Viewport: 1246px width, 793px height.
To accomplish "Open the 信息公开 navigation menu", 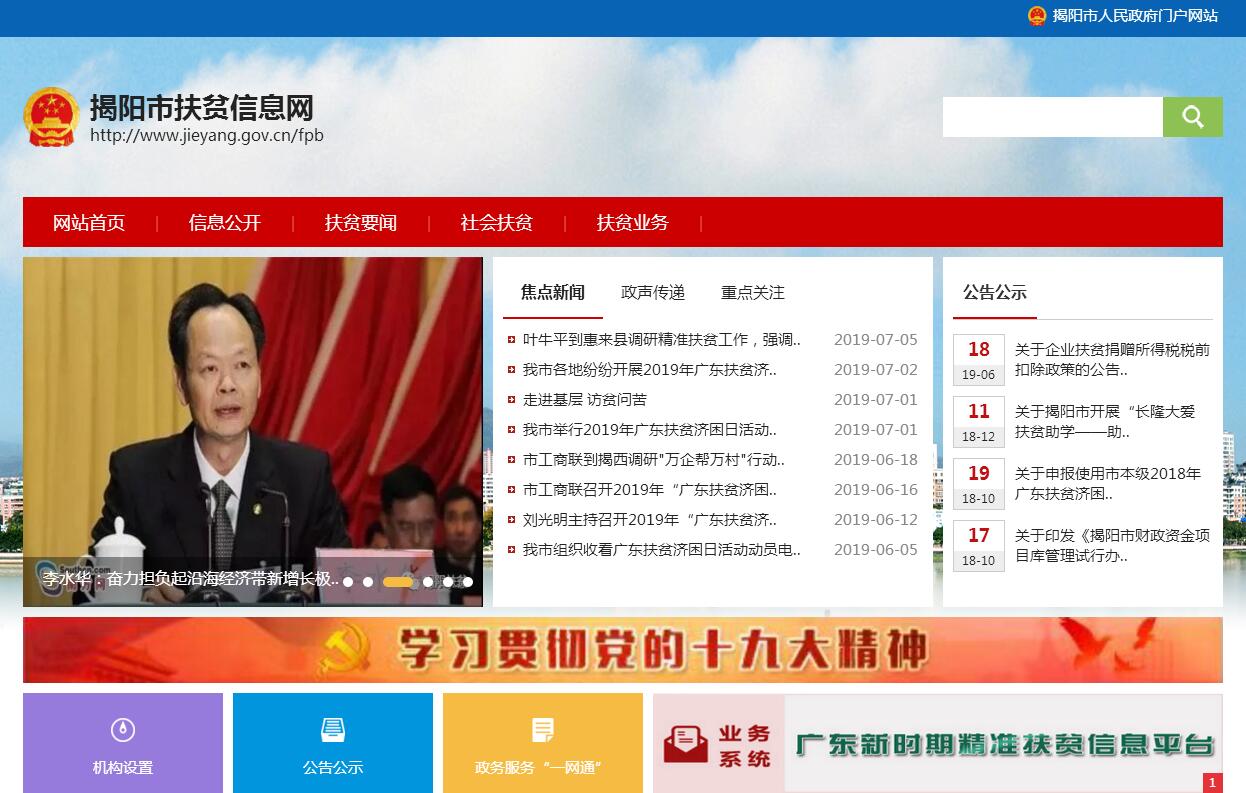I will coord(225,223).
